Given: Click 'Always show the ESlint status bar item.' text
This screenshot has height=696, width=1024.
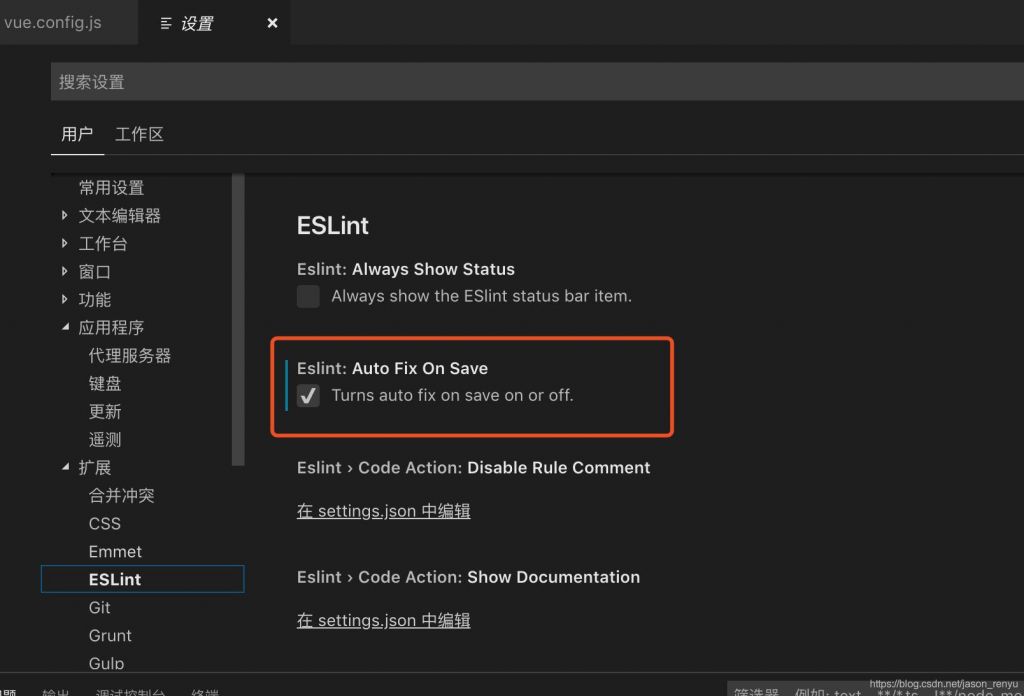Looking at the screenshot, I should [x=481, y=296].
